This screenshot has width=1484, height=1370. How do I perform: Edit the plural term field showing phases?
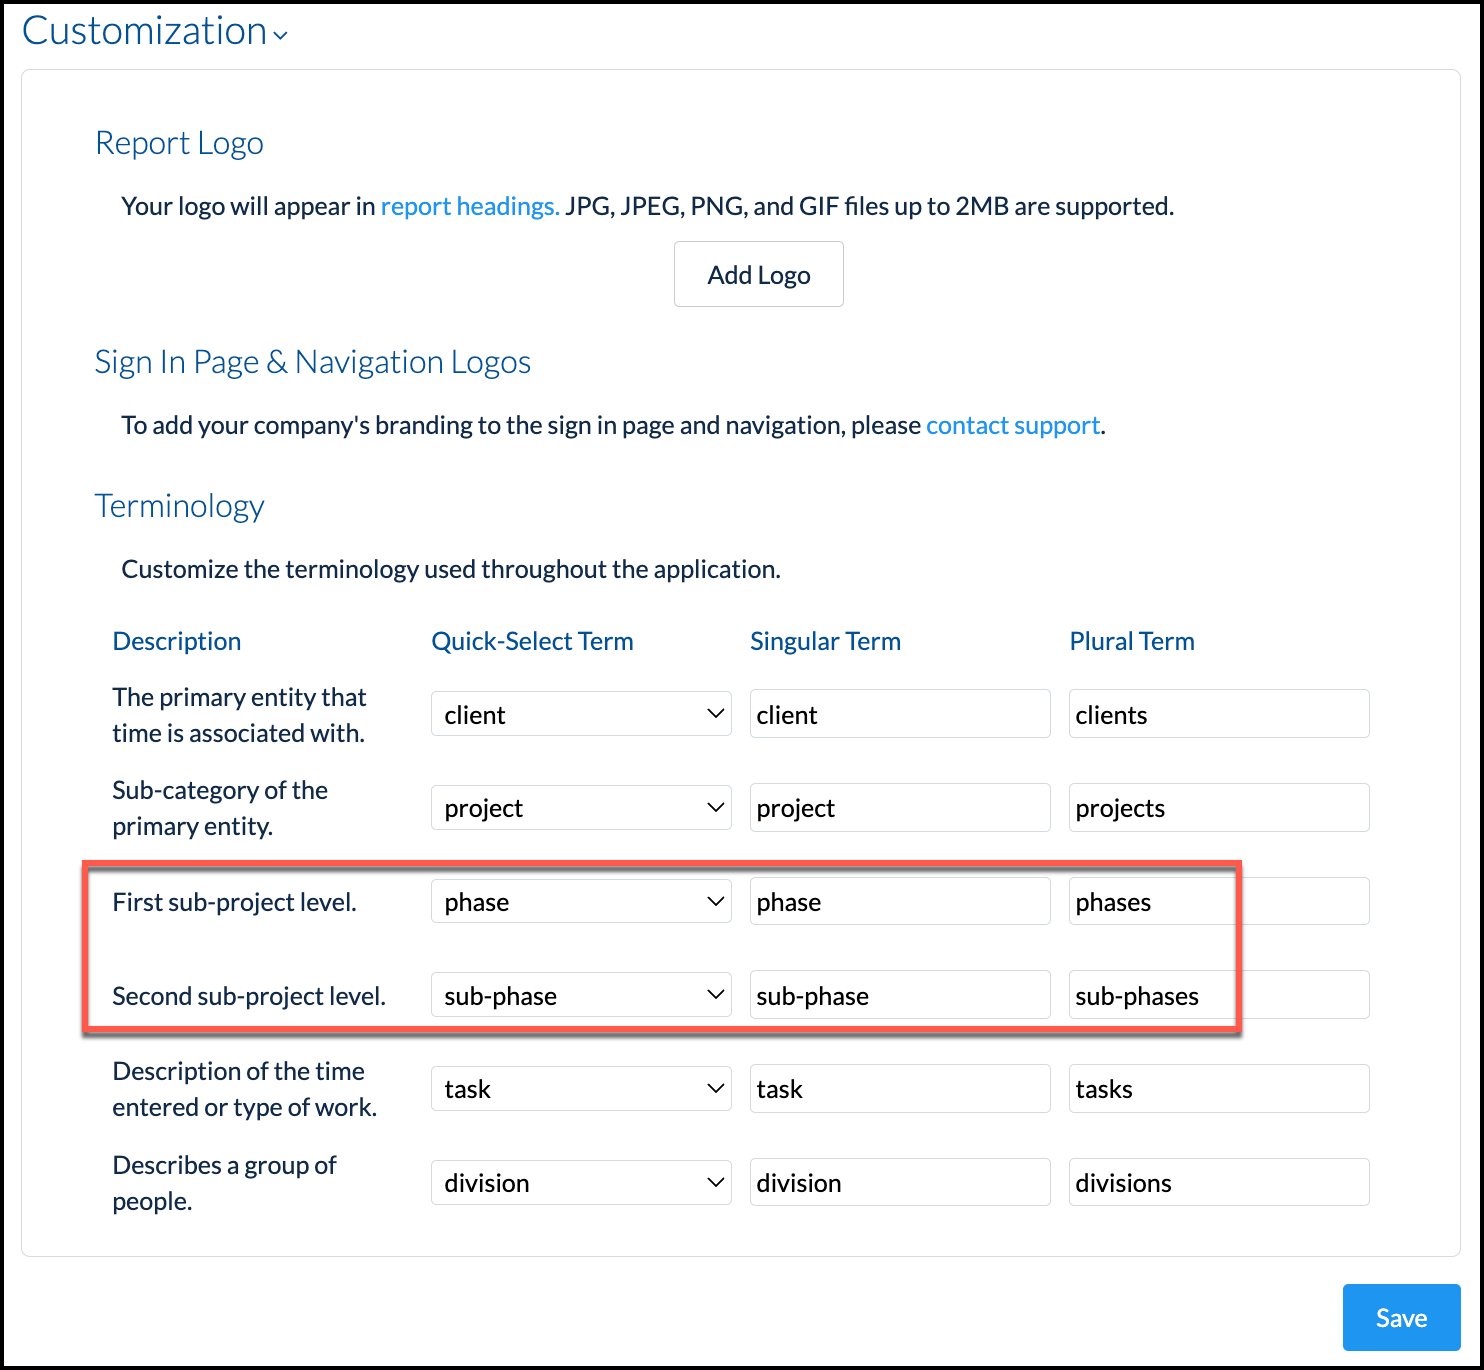[1217, 901]
